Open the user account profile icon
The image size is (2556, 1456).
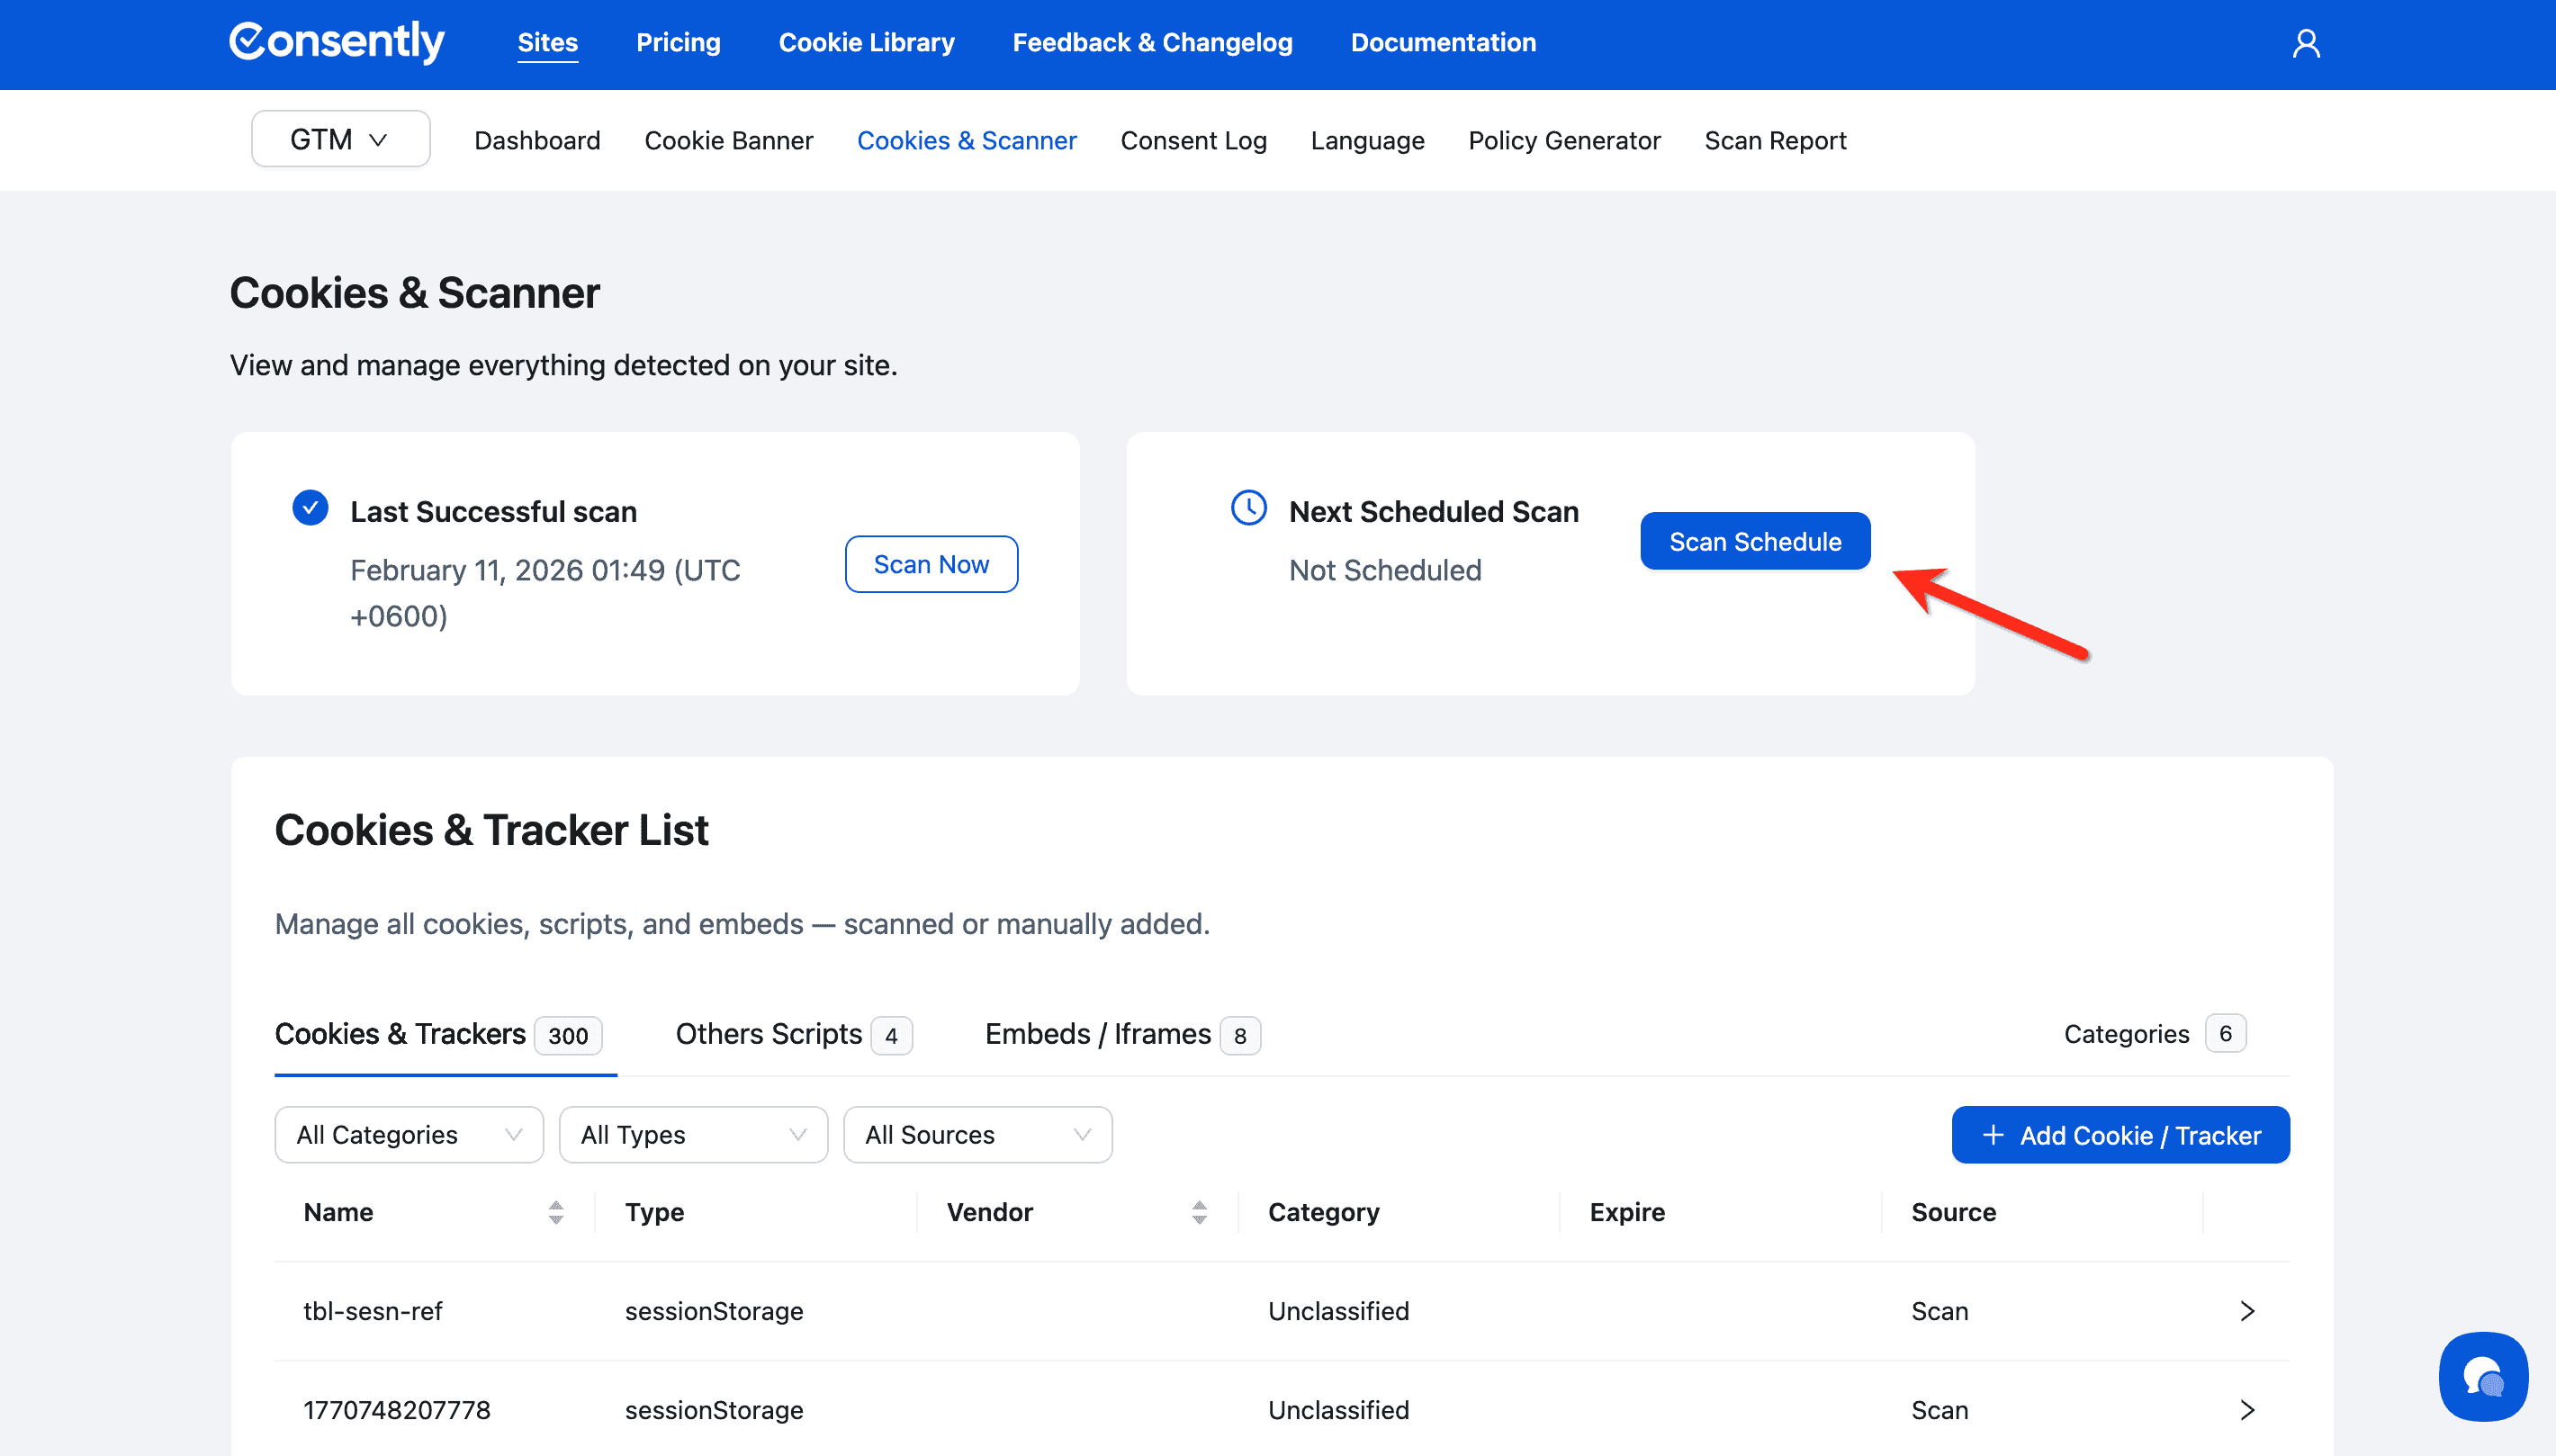2305,44
